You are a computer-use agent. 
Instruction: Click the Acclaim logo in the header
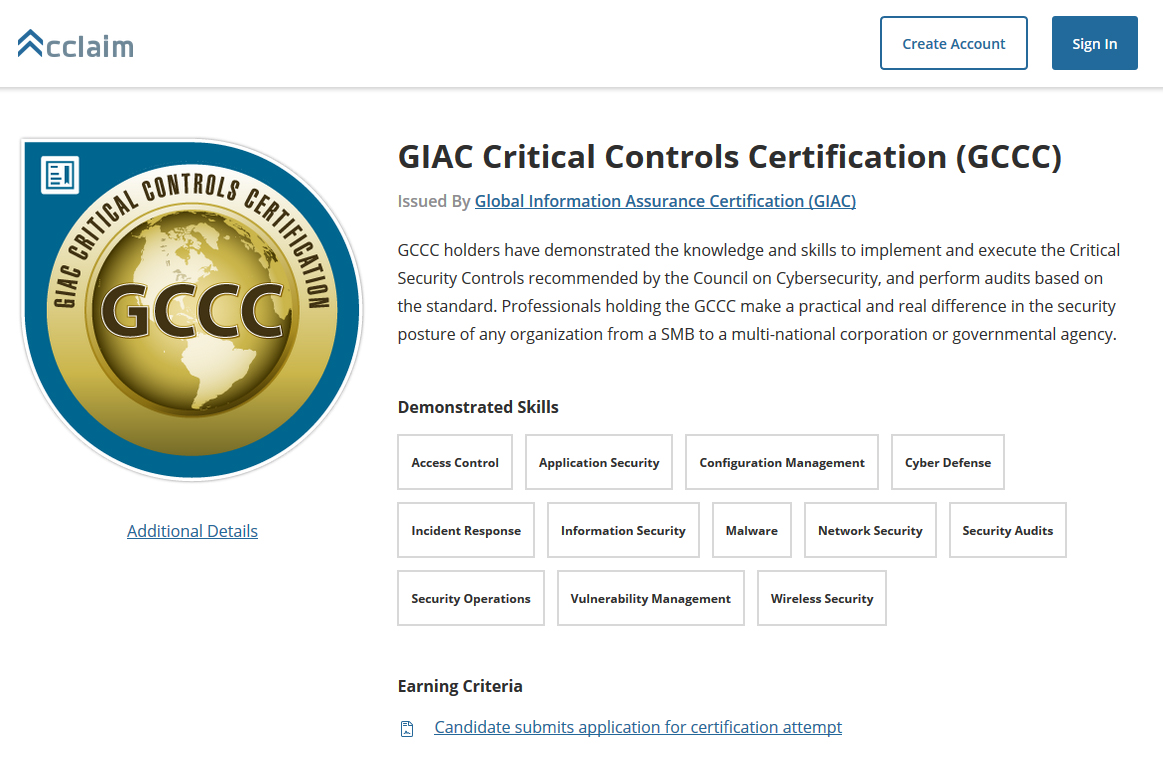pyautogui.click(x=76, y=44)
